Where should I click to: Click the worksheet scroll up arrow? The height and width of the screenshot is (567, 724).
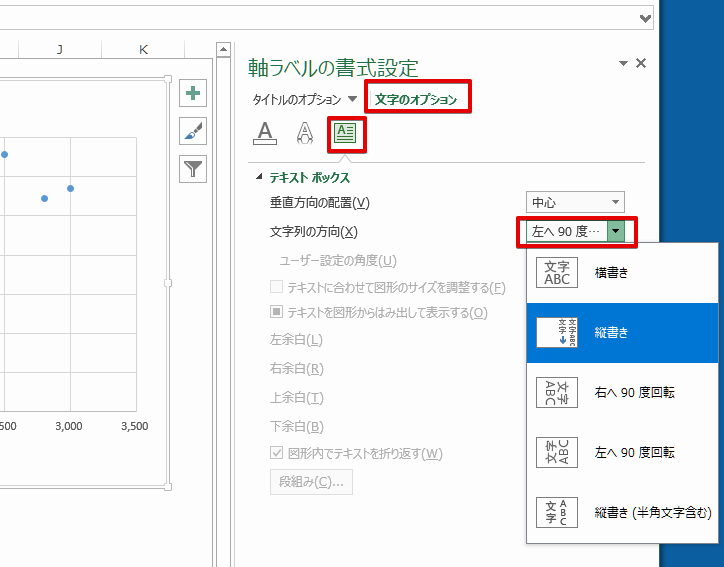pyautogui.click(x=223, y=49)
